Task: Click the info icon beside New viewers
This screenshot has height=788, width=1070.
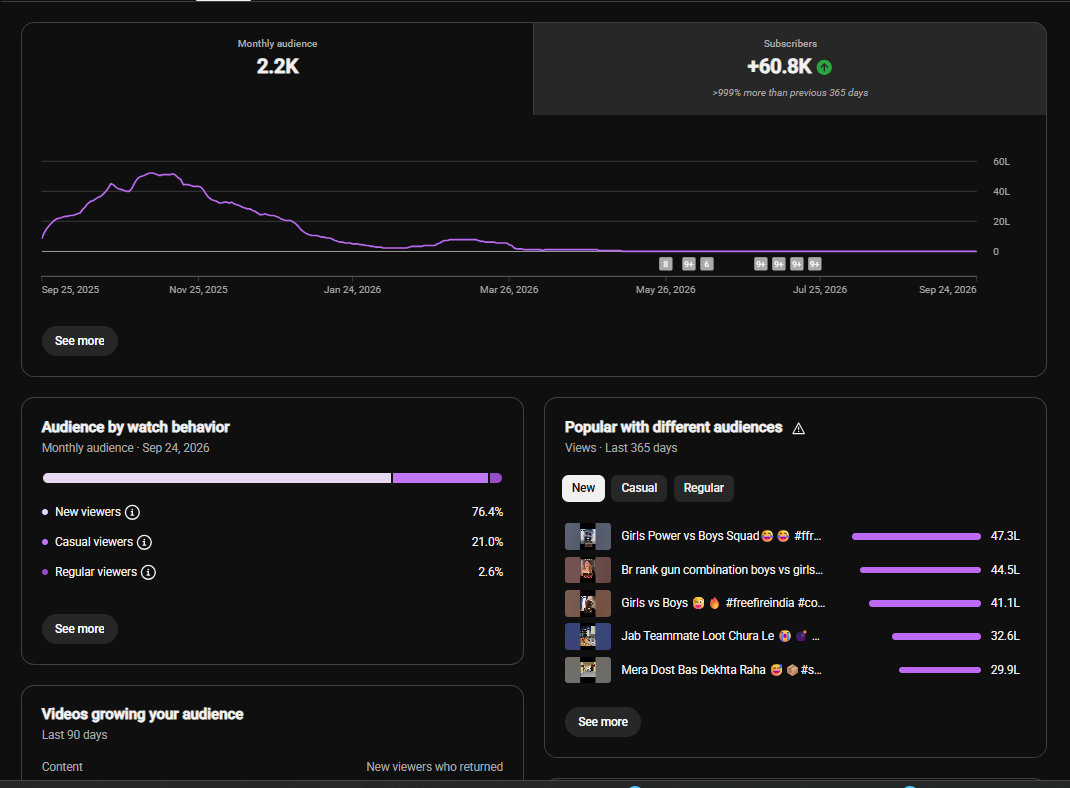Action: [x=132, y=512]
